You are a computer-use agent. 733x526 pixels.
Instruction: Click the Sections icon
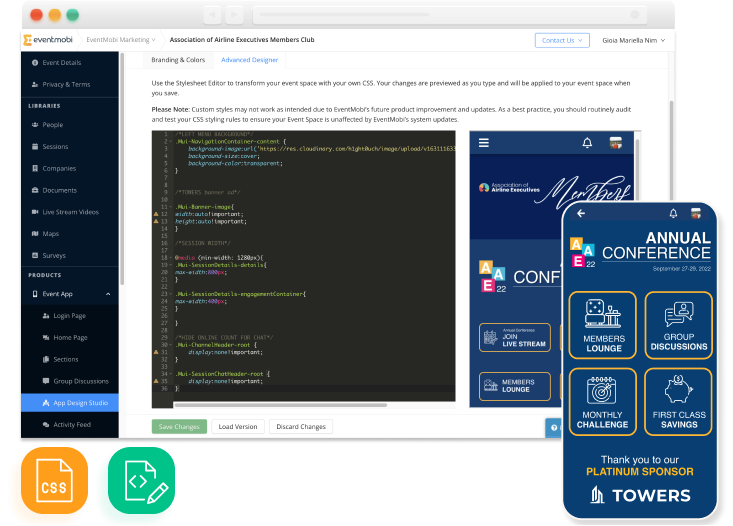click(x=46, y=359)
